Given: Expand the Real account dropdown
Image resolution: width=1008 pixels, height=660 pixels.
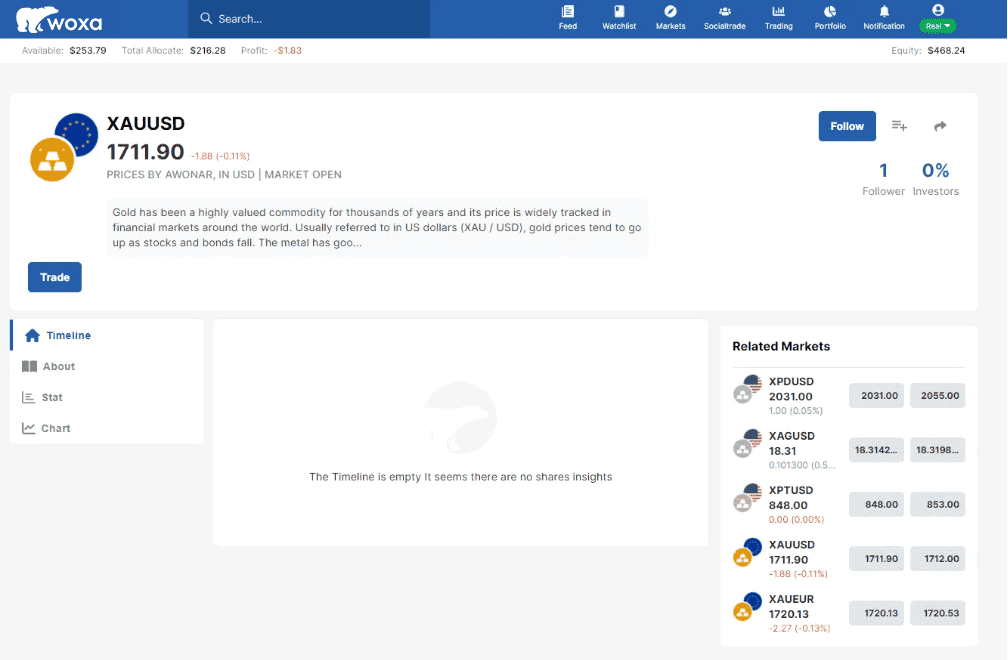Looking at the screenshot, I should point(938,26).
